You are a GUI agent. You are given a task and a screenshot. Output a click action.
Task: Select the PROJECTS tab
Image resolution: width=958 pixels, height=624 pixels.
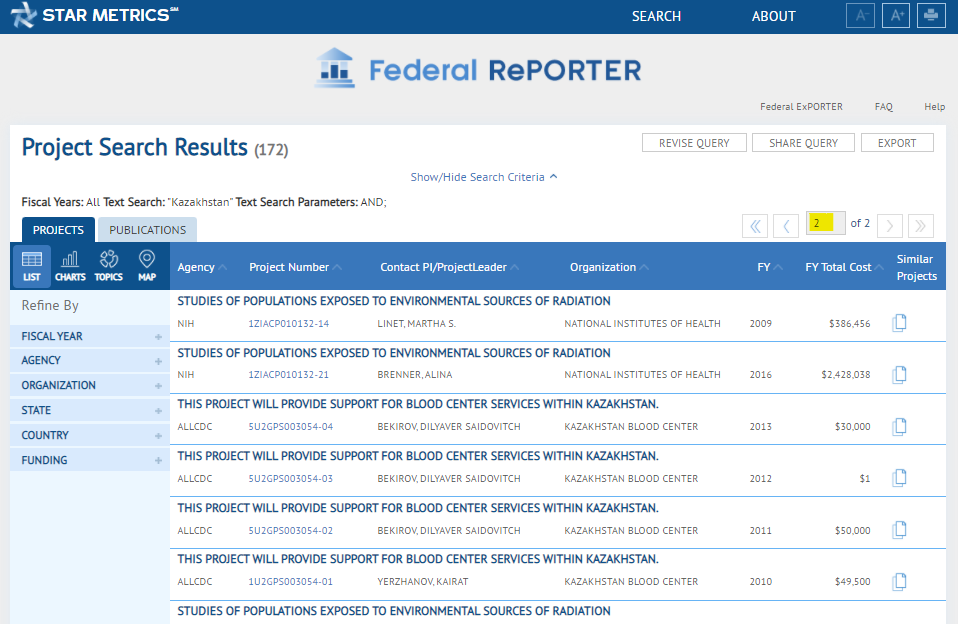point(58,230)
